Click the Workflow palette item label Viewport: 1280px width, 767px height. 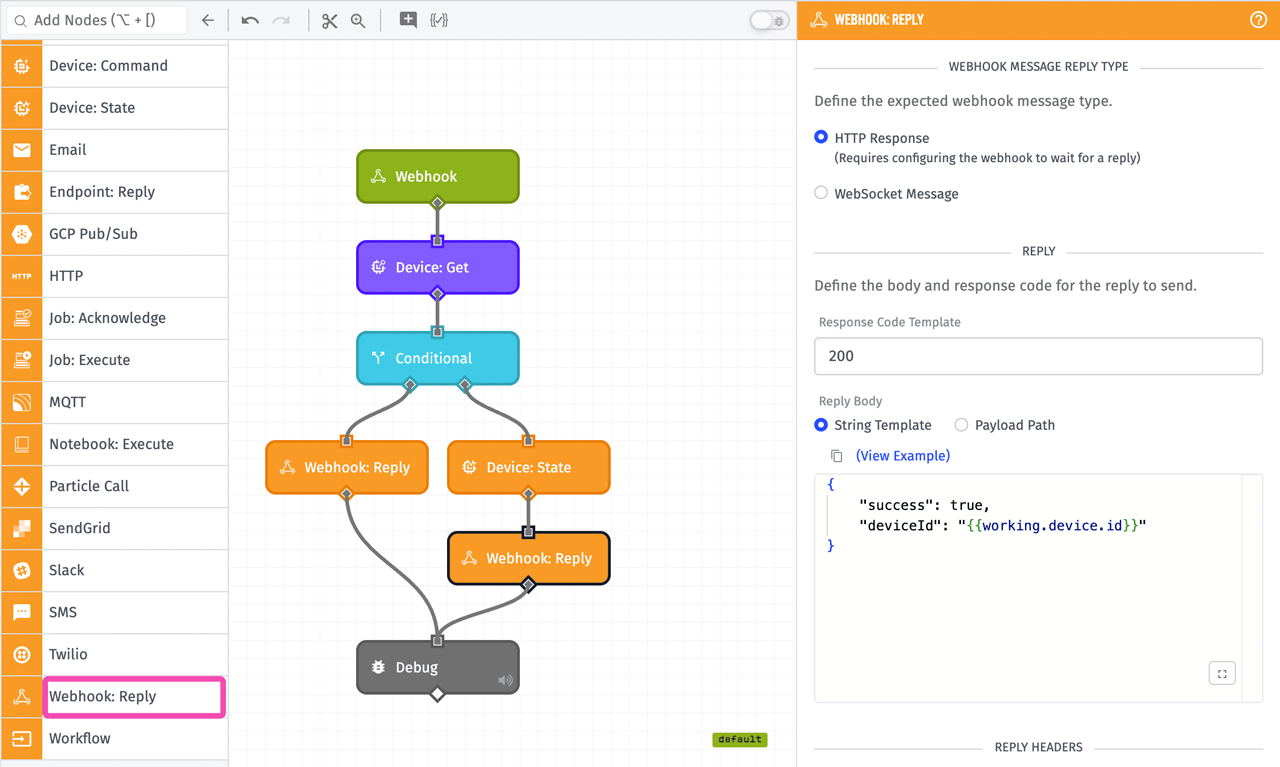pyautogui.click(x=80, y=738)
